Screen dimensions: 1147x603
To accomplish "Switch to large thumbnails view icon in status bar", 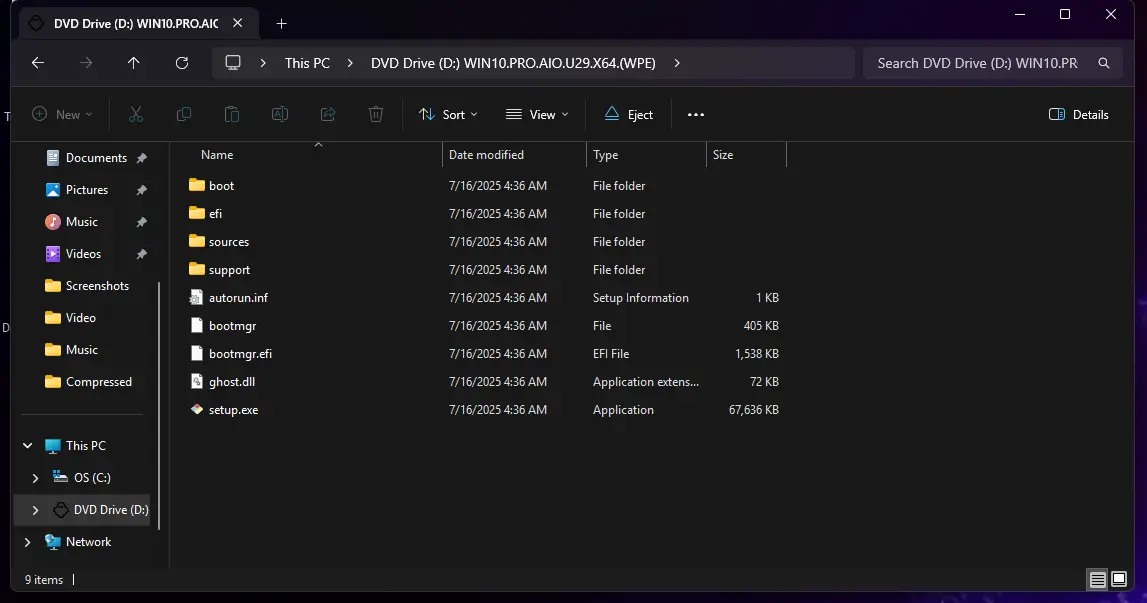I will 1119,580.
